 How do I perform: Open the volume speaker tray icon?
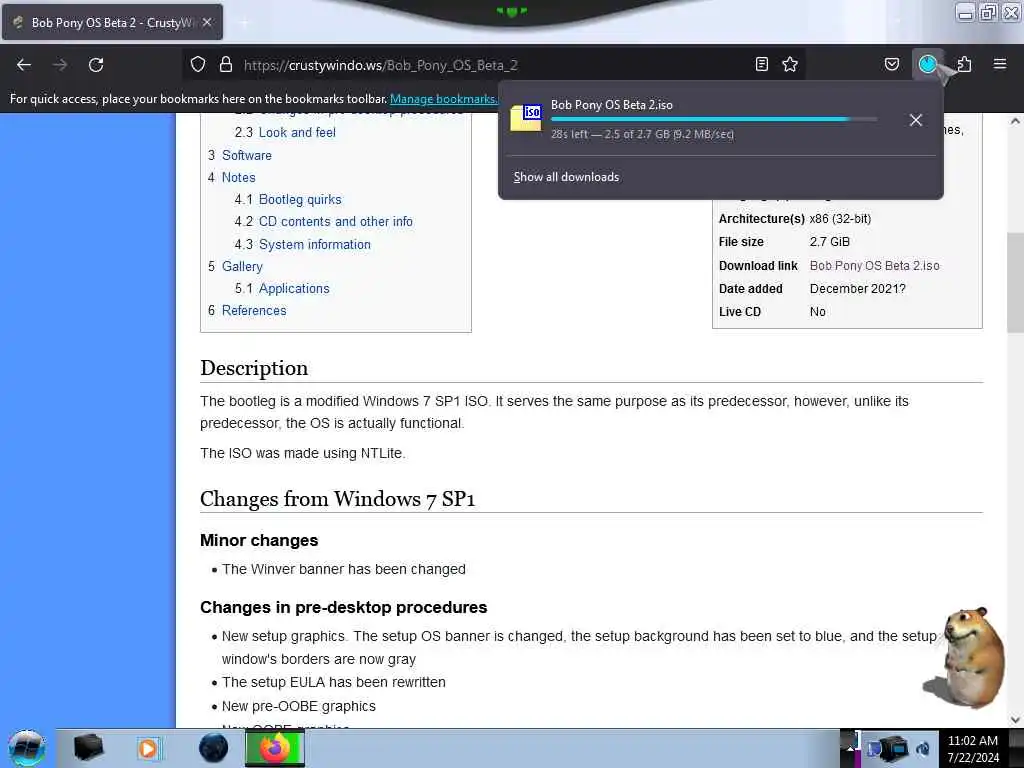click(x=923, y=748)
